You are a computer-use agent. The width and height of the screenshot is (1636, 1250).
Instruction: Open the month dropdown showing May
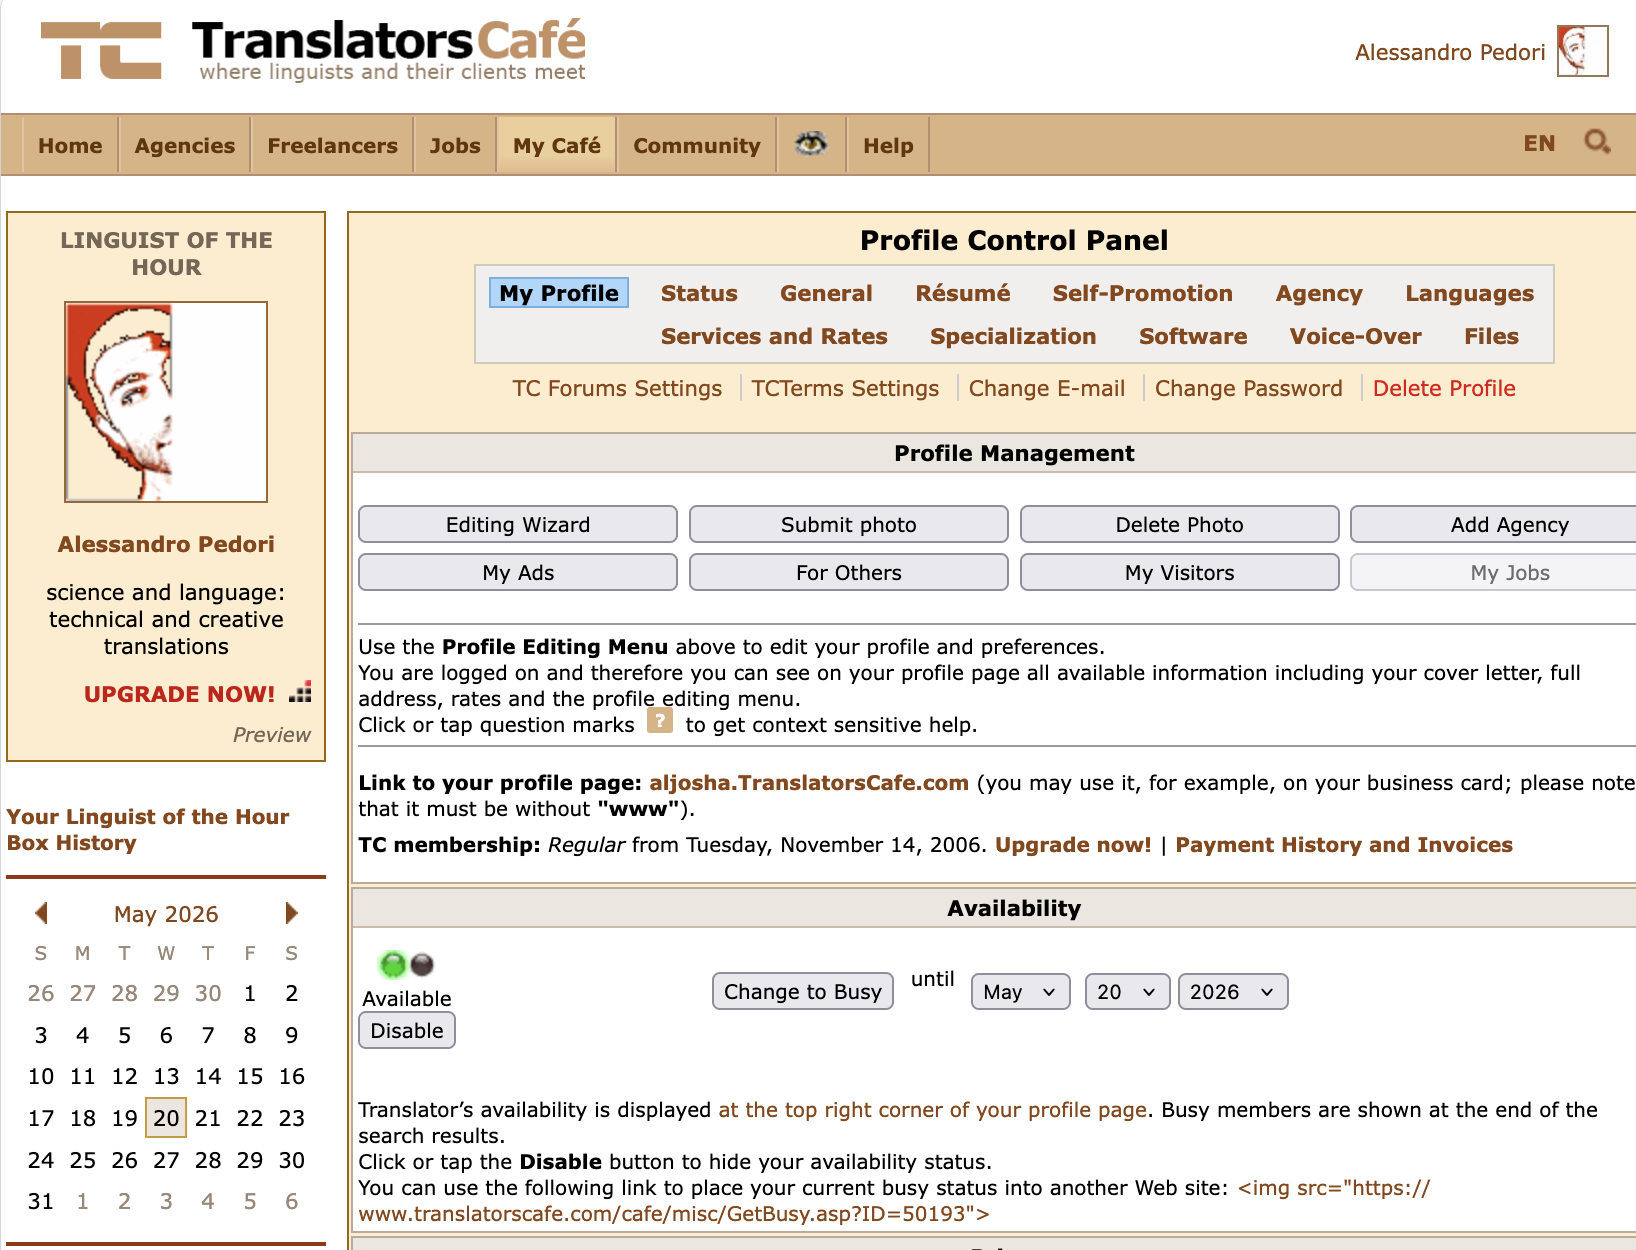point(1020,992)
